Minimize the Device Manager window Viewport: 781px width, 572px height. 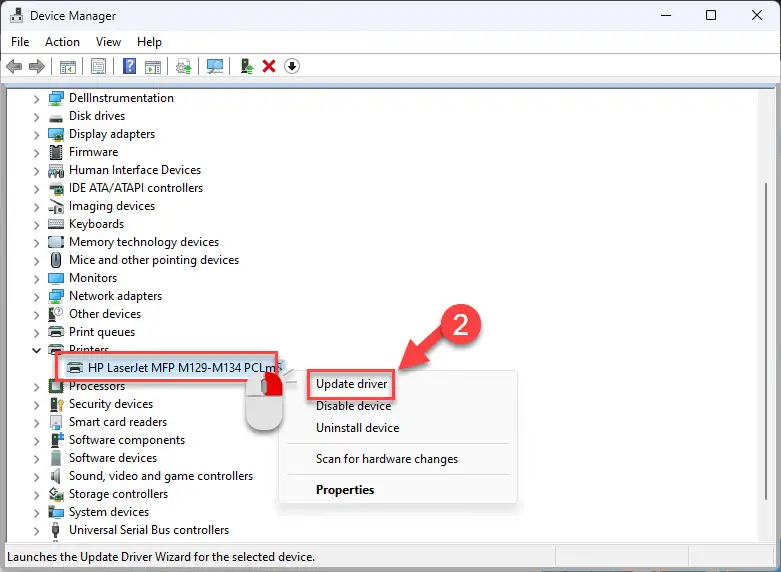tap(665, 15)
